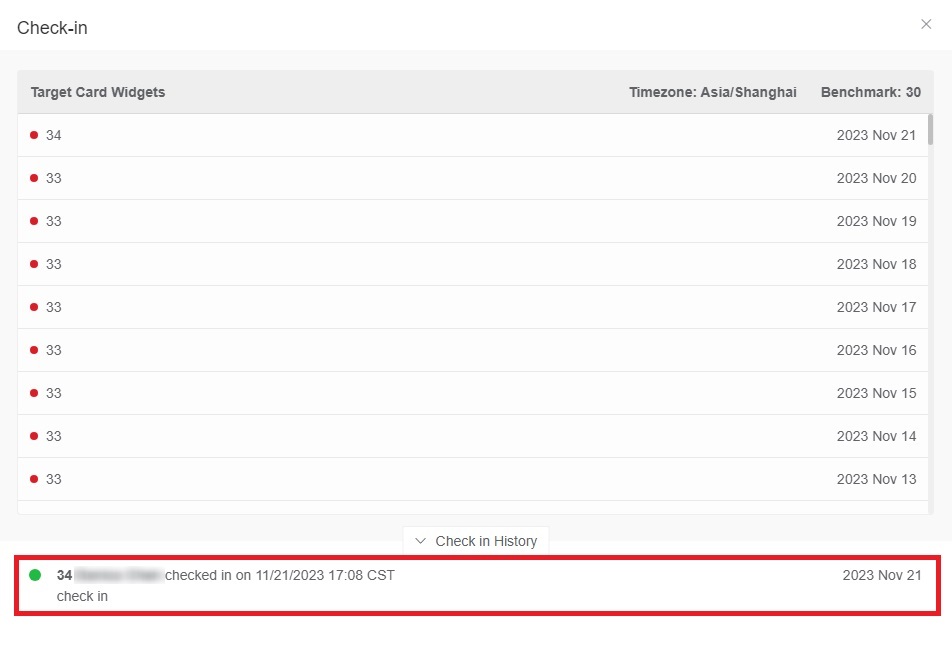
Task: Click the green dot in check-in history
Action: (35, 575)
